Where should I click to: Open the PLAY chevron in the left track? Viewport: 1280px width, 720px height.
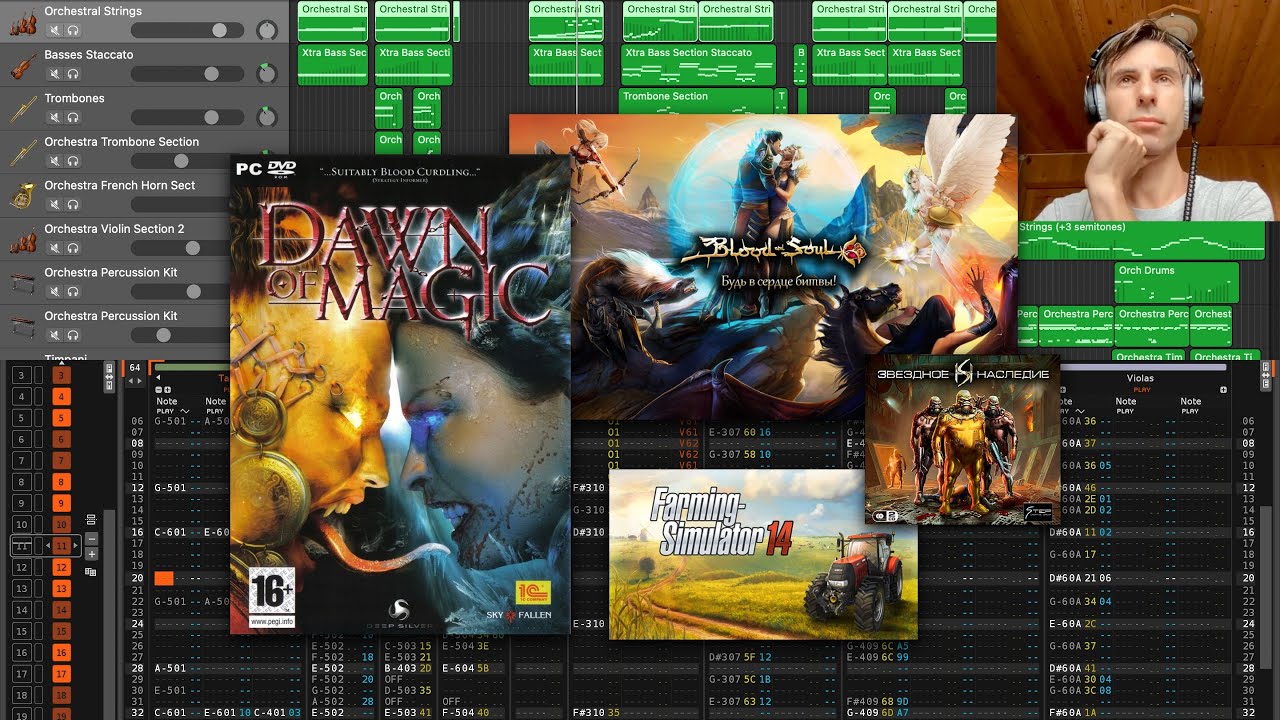point(185,411)
